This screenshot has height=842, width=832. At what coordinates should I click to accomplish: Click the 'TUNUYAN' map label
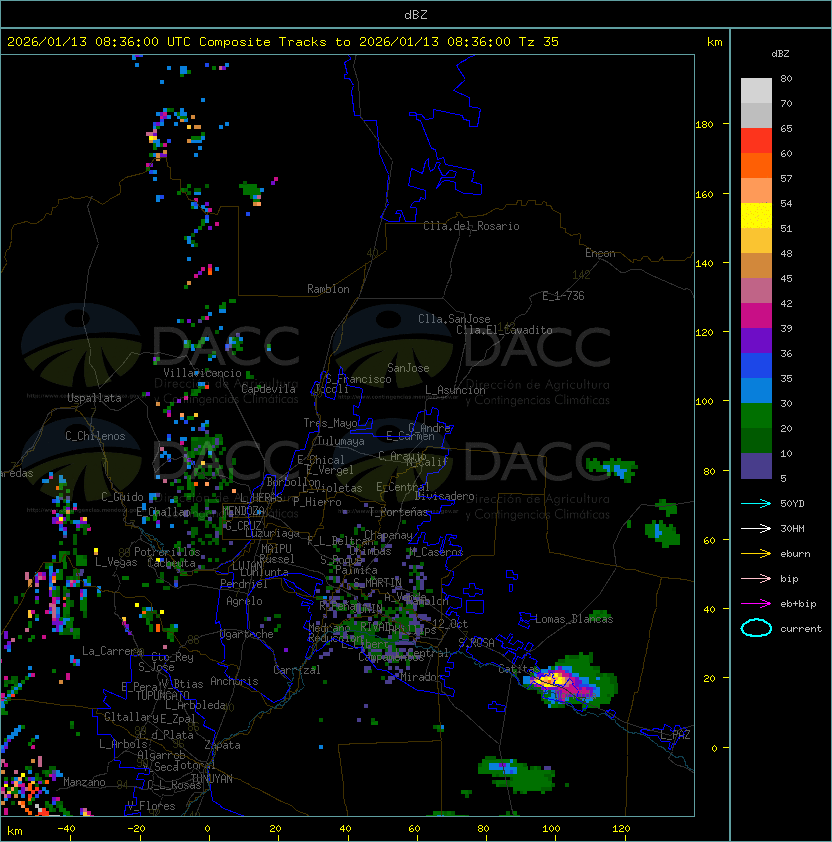pos(212,779)
